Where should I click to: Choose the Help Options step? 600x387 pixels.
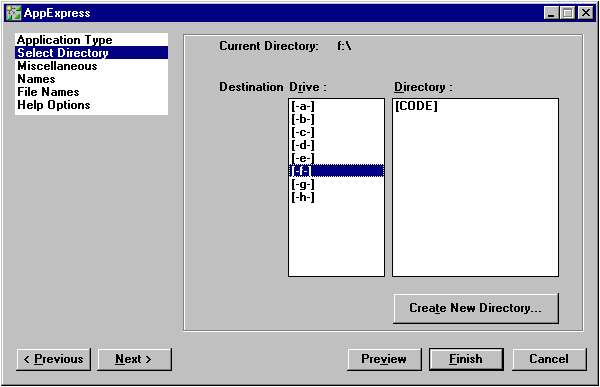(x=91, y=105)
